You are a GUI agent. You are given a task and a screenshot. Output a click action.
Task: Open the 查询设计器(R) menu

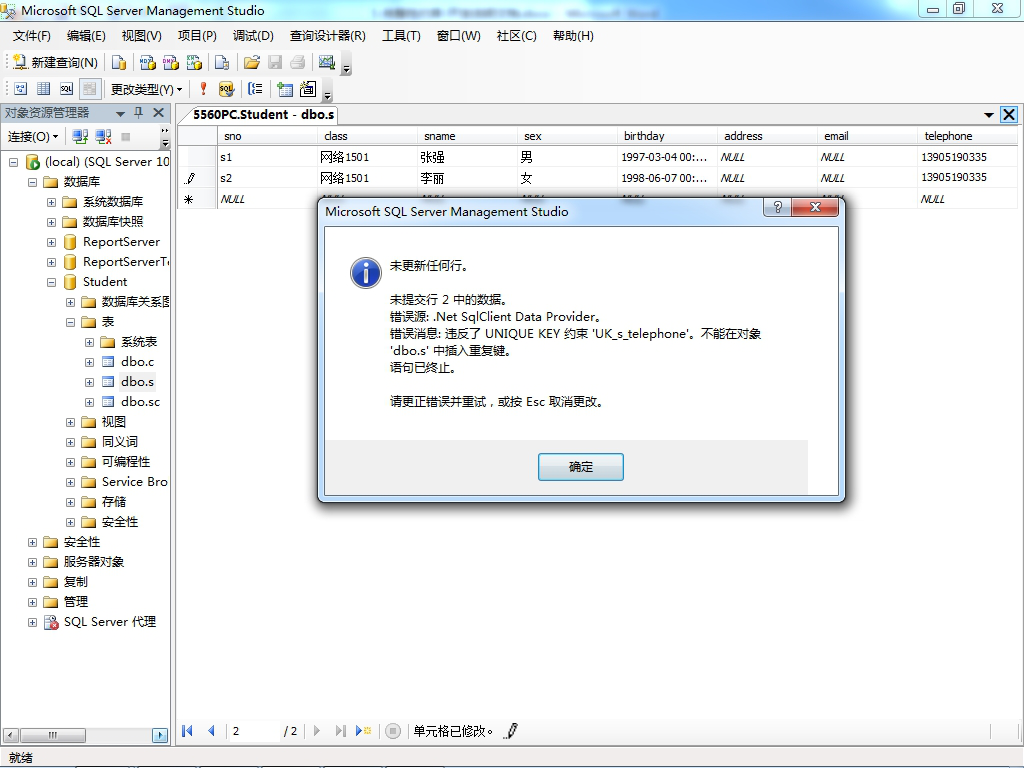click(328, 36)
